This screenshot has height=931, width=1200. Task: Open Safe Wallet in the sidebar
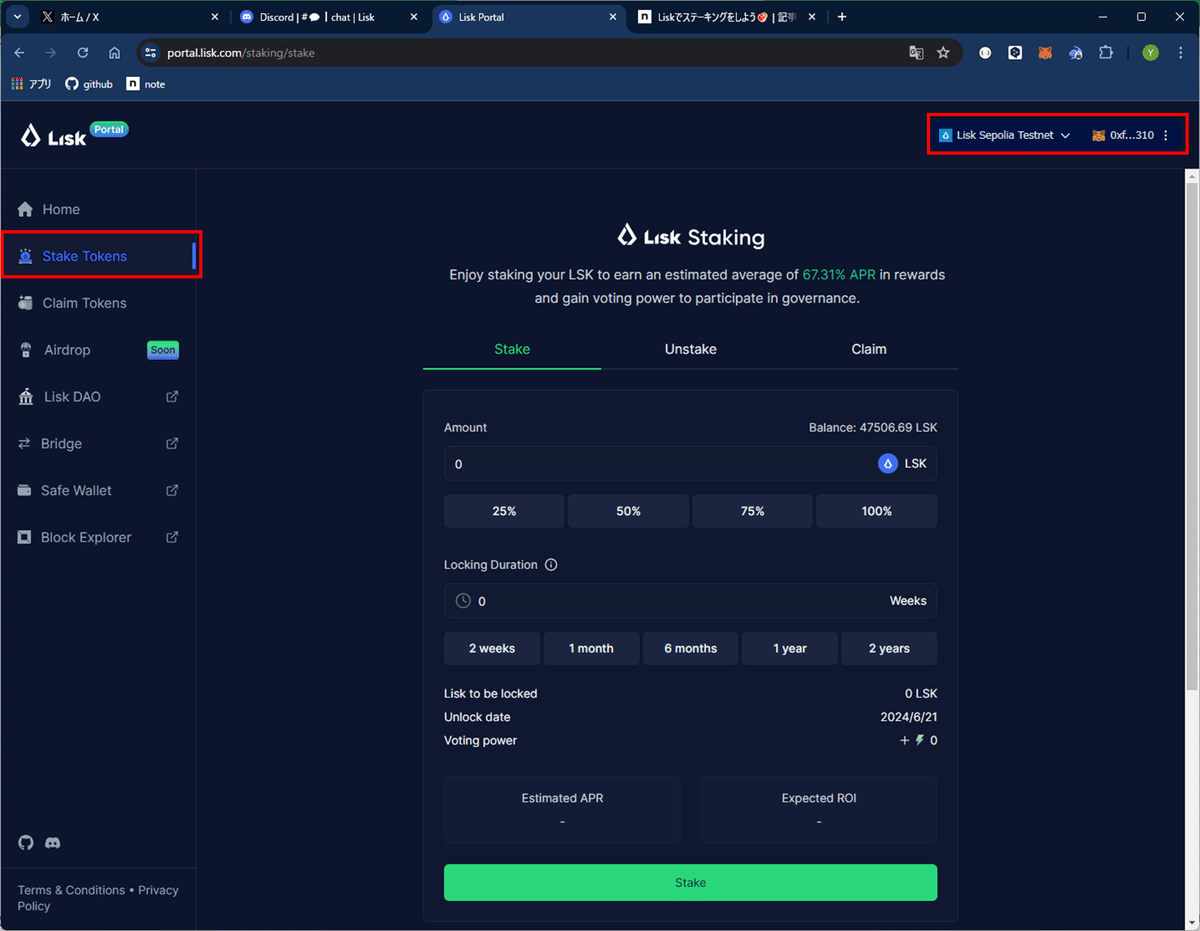[x=98, y=490]
